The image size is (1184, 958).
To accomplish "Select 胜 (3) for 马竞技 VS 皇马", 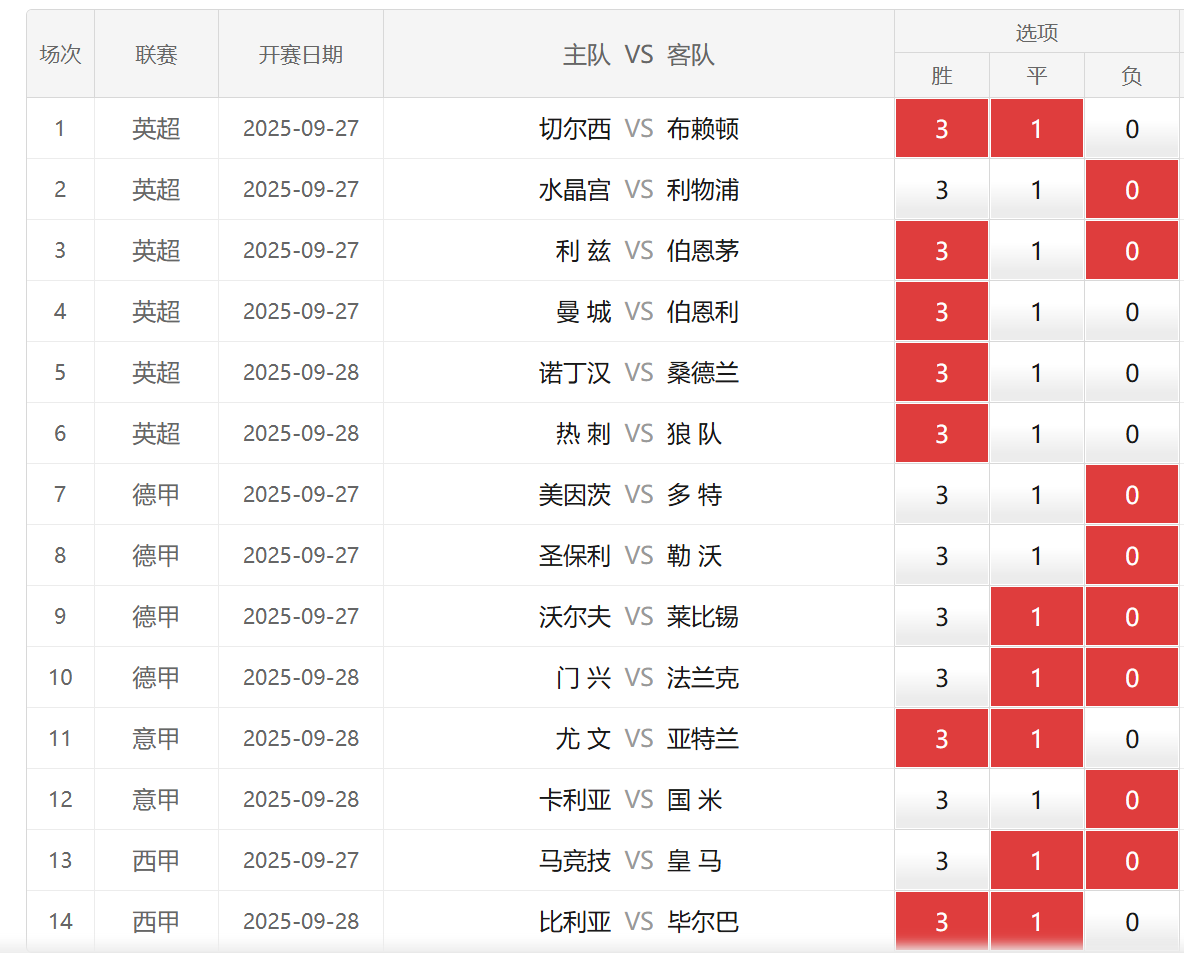I will click(941, 861).
